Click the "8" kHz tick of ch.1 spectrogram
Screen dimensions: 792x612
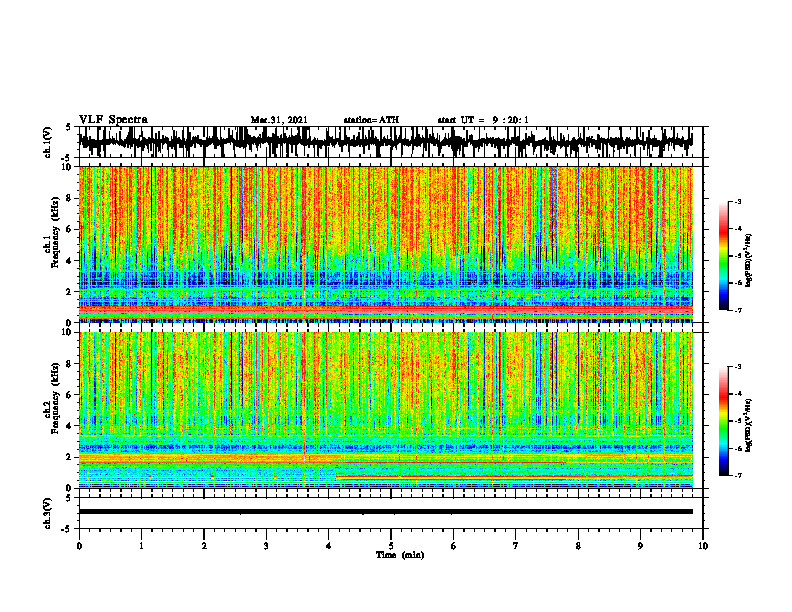coord(70,198)
